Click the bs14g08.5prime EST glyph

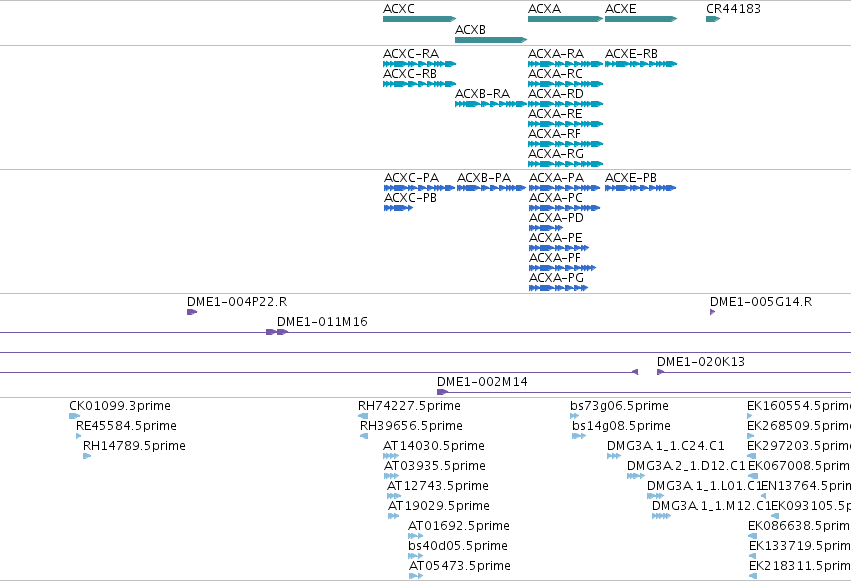[x=579, y=436]
